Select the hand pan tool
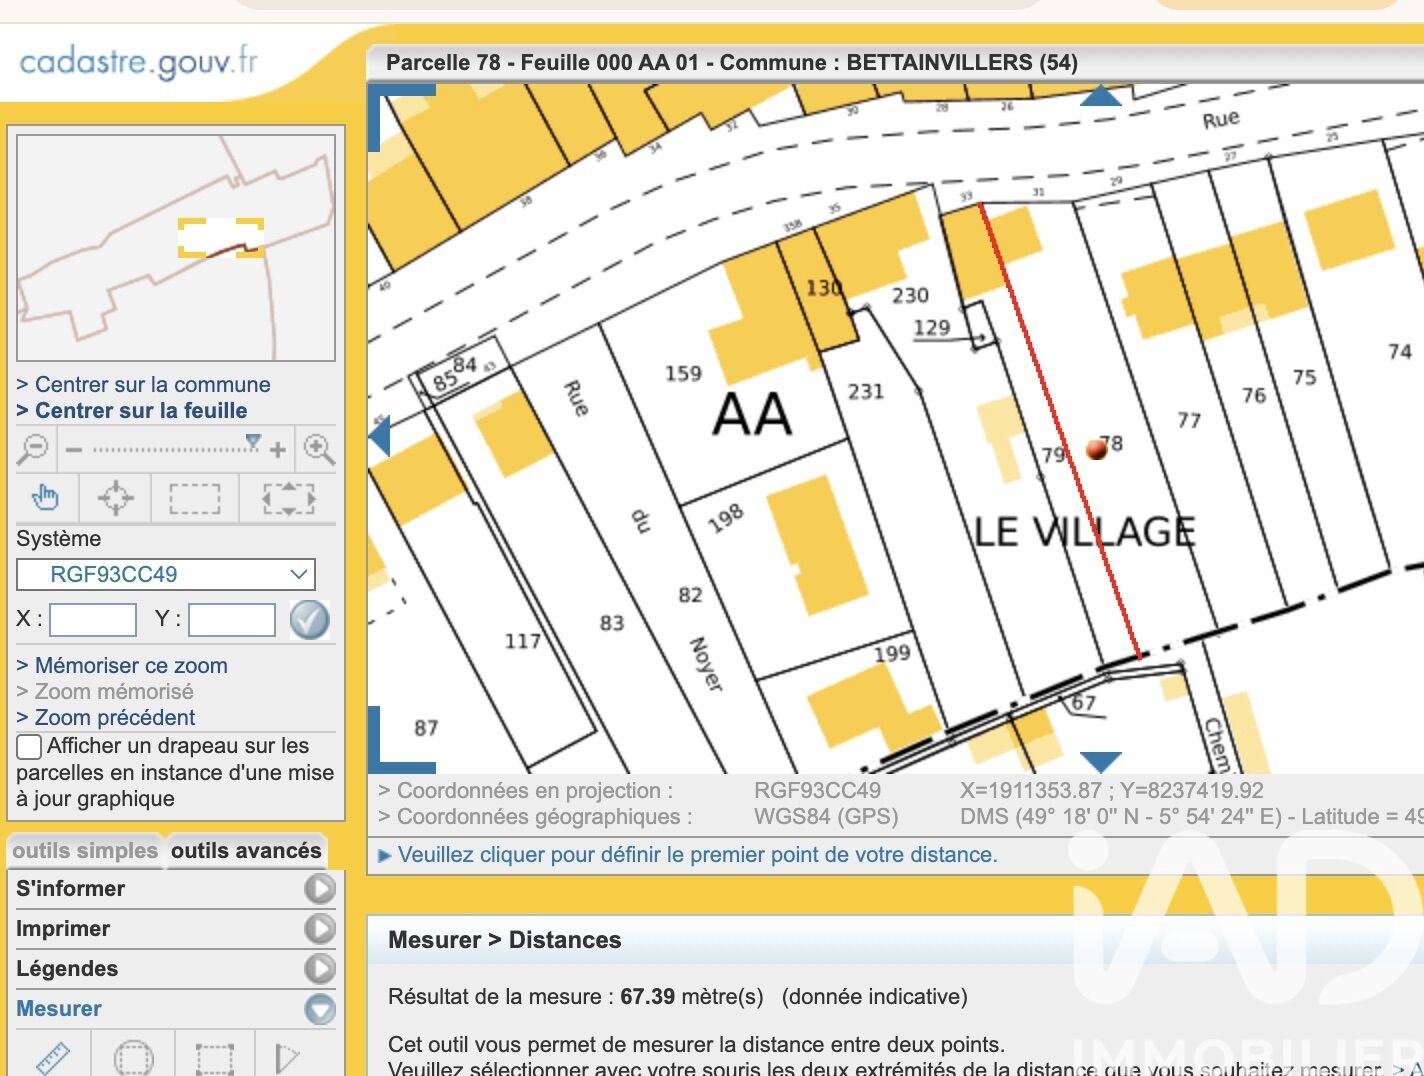Screen dimensions: 1424x1076 click(x=46, y=497)
